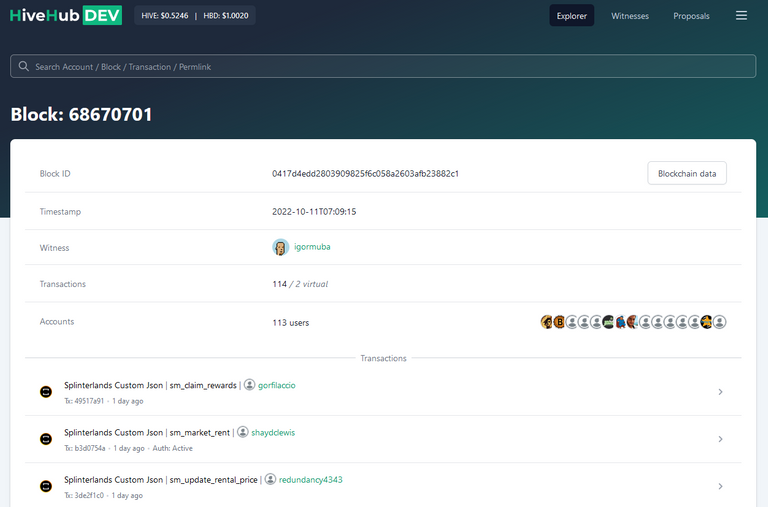Viewport: 768px width, 507px height.
Task: Click 'Tx: 3de2f1c0' transaction ID text
Action: pyautogui.click(x=84, y=495)
